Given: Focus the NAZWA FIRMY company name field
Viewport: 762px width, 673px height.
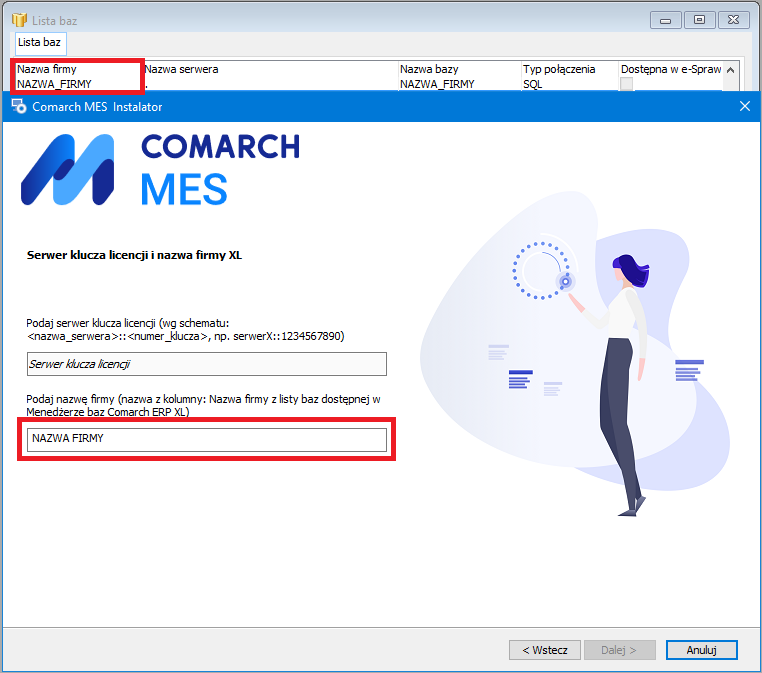Looking at the screenshot, I should (x=207, y=440).
